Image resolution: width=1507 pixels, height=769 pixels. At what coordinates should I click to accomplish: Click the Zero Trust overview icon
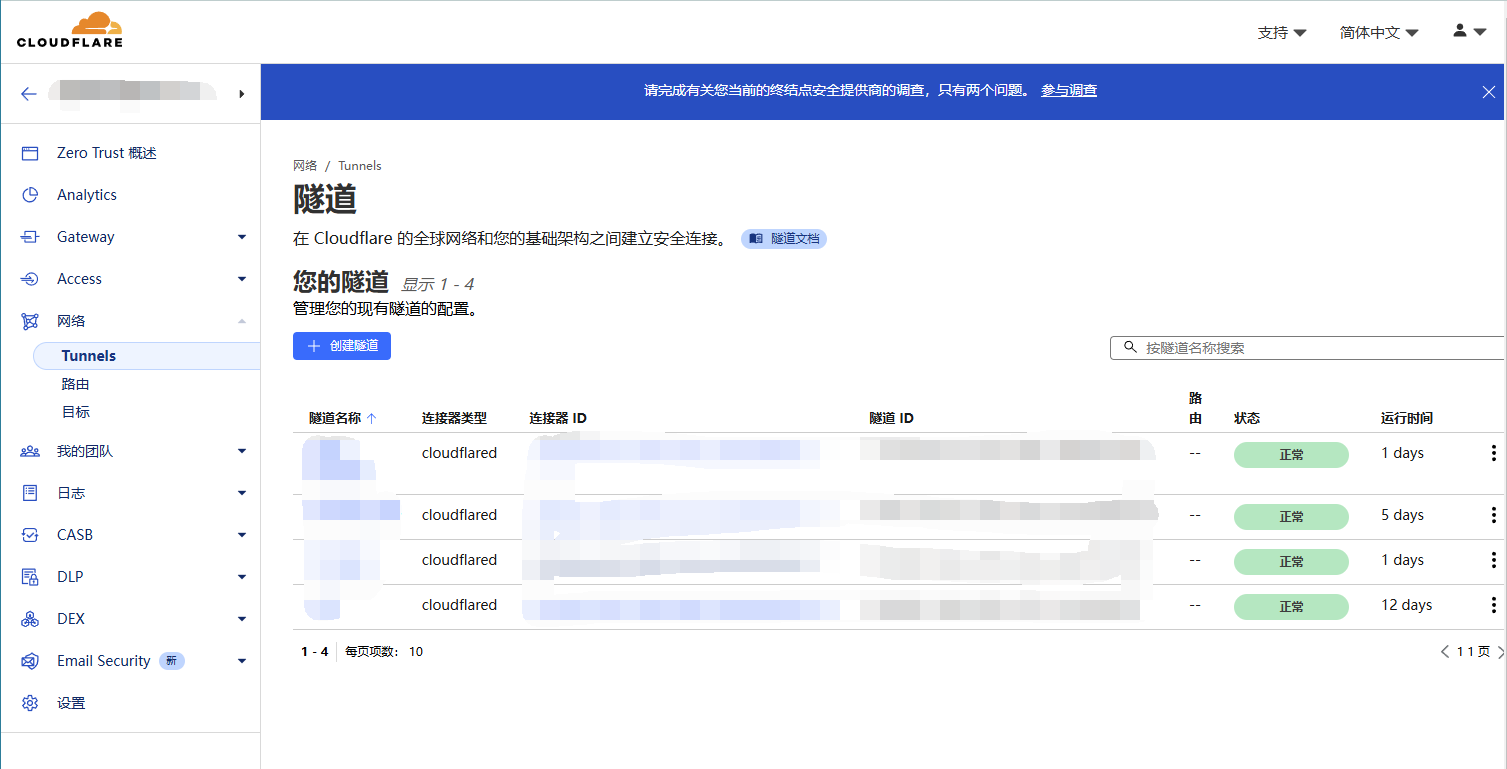30,153
